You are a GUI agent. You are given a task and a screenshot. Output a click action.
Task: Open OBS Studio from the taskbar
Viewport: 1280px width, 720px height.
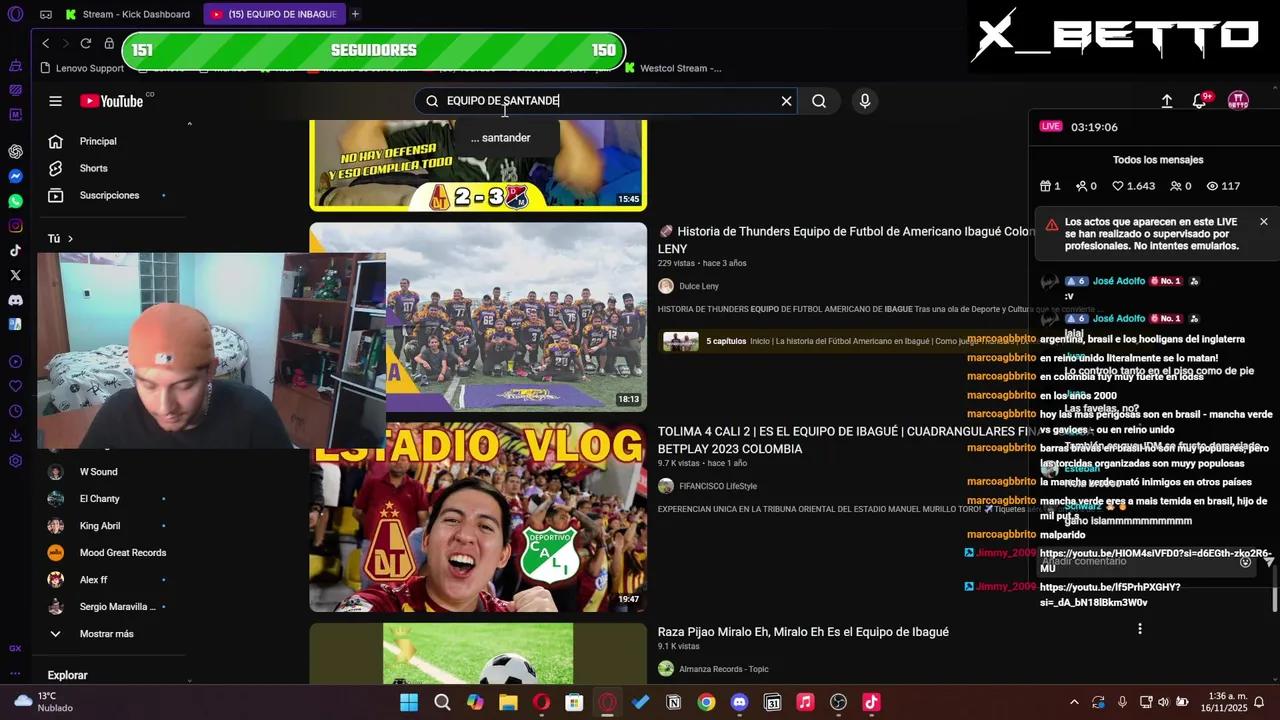pyautogui.click(x=838, y=702)
